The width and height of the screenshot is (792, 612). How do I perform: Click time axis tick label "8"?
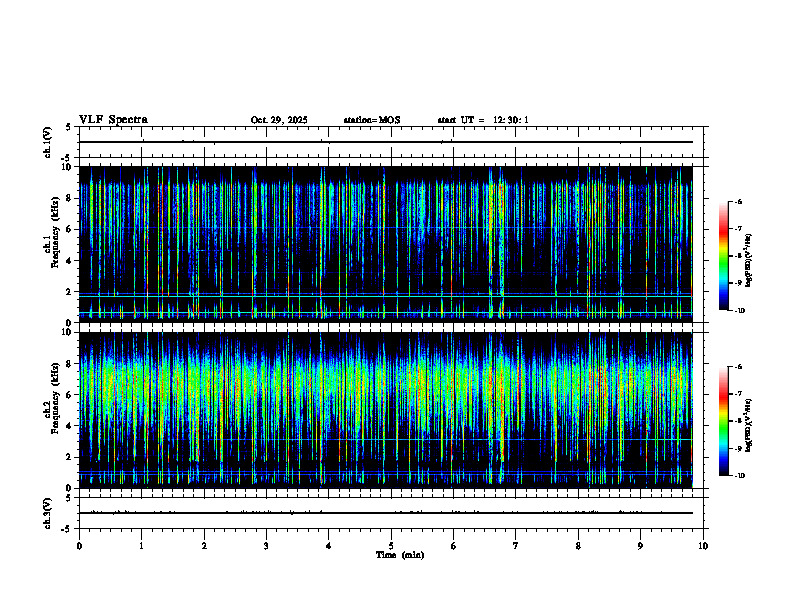pyautogui.click(x=578, y=546)
